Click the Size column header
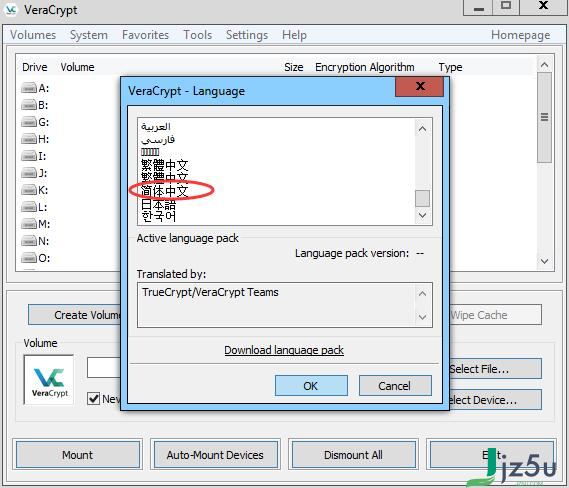This screenshot has width=569, height=488. [294, 67]
